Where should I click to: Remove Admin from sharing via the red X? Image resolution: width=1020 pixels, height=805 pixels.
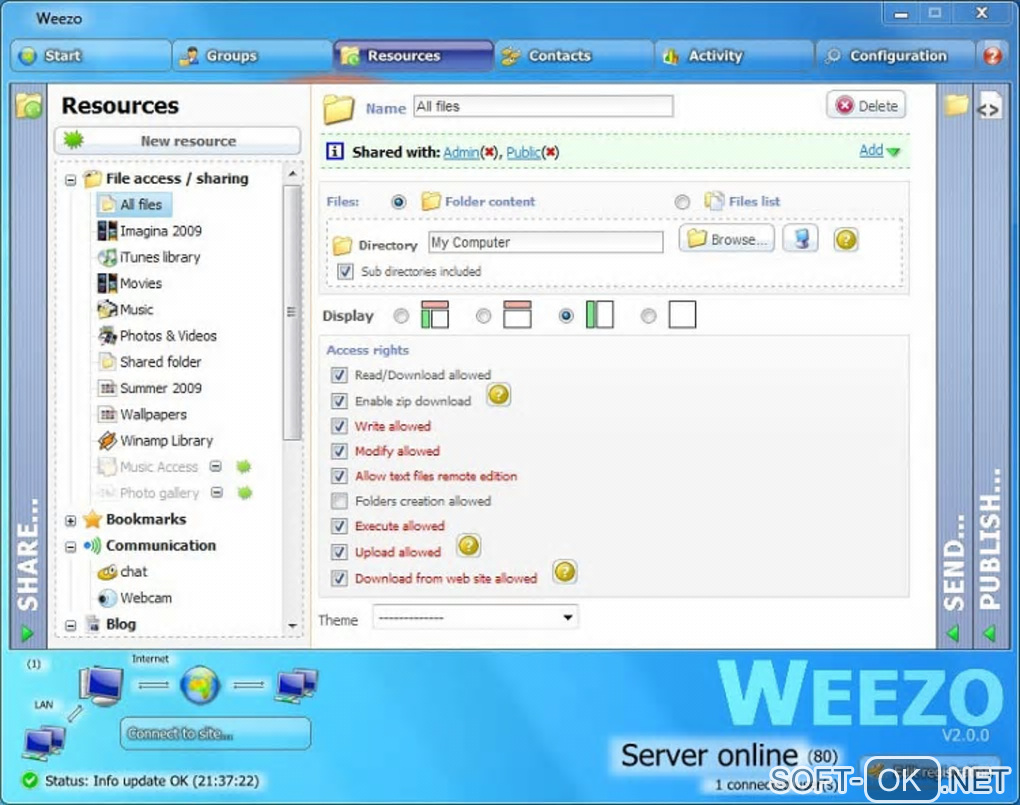click(489, 152)
